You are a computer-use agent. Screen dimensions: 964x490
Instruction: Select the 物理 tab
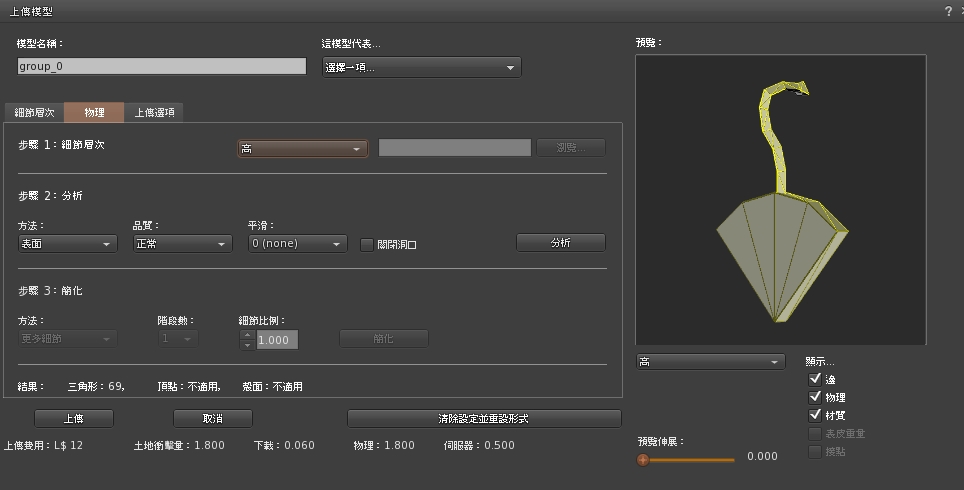(x=94, y=113)
